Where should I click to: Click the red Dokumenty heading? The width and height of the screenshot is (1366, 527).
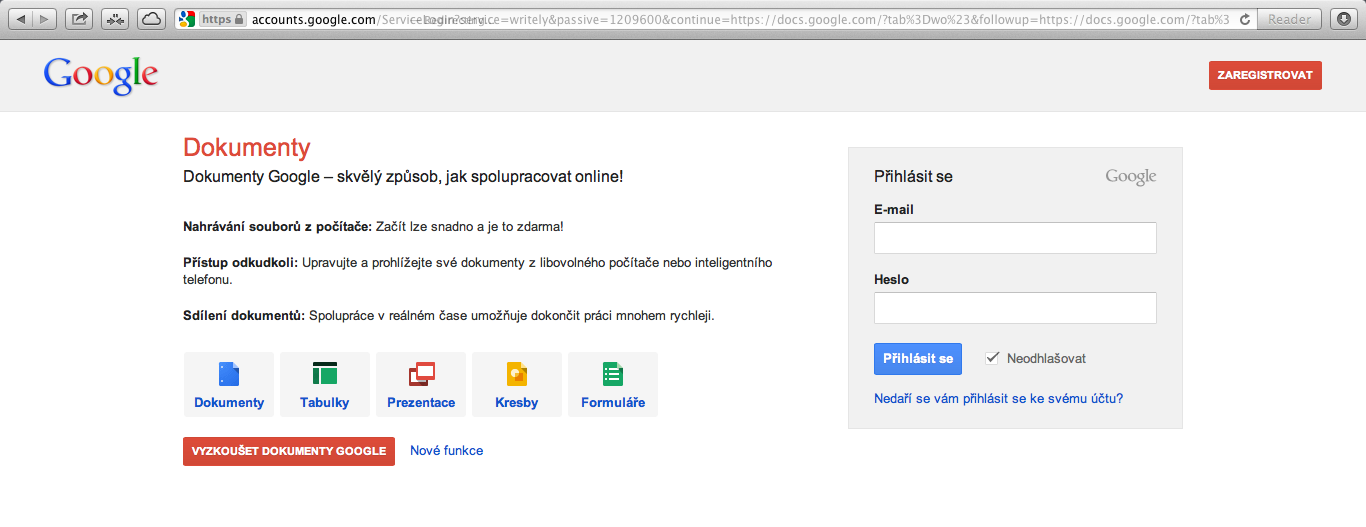pos(247,148)
